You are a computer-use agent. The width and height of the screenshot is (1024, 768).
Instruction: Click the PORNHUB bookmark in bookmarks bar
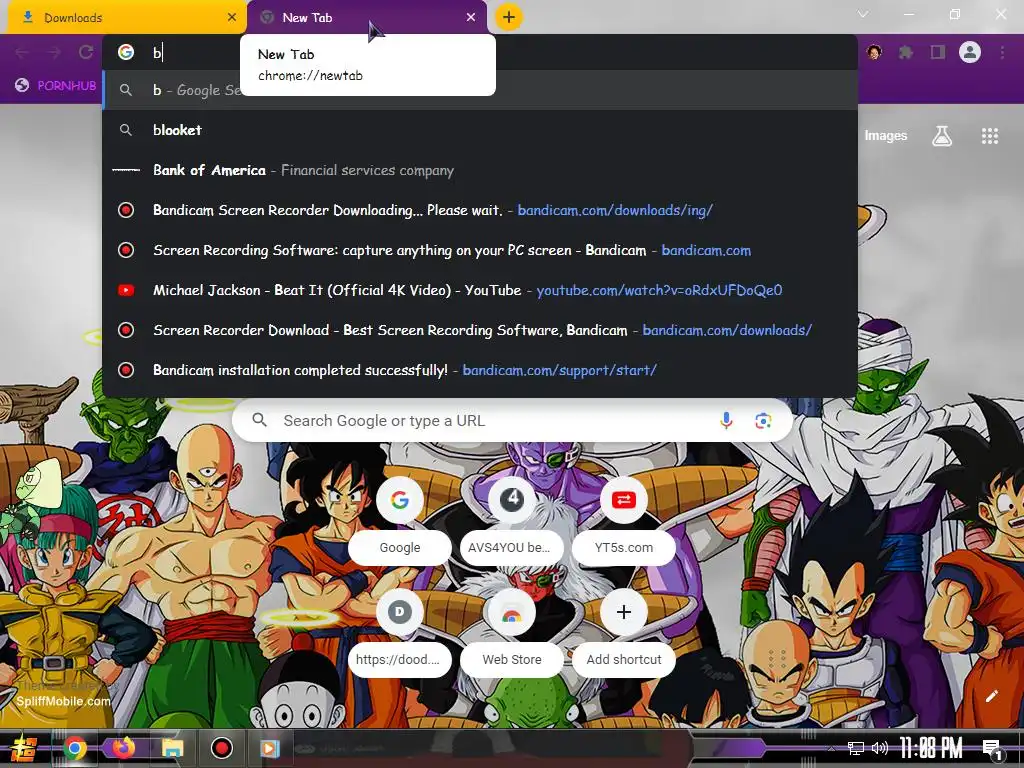56,86
